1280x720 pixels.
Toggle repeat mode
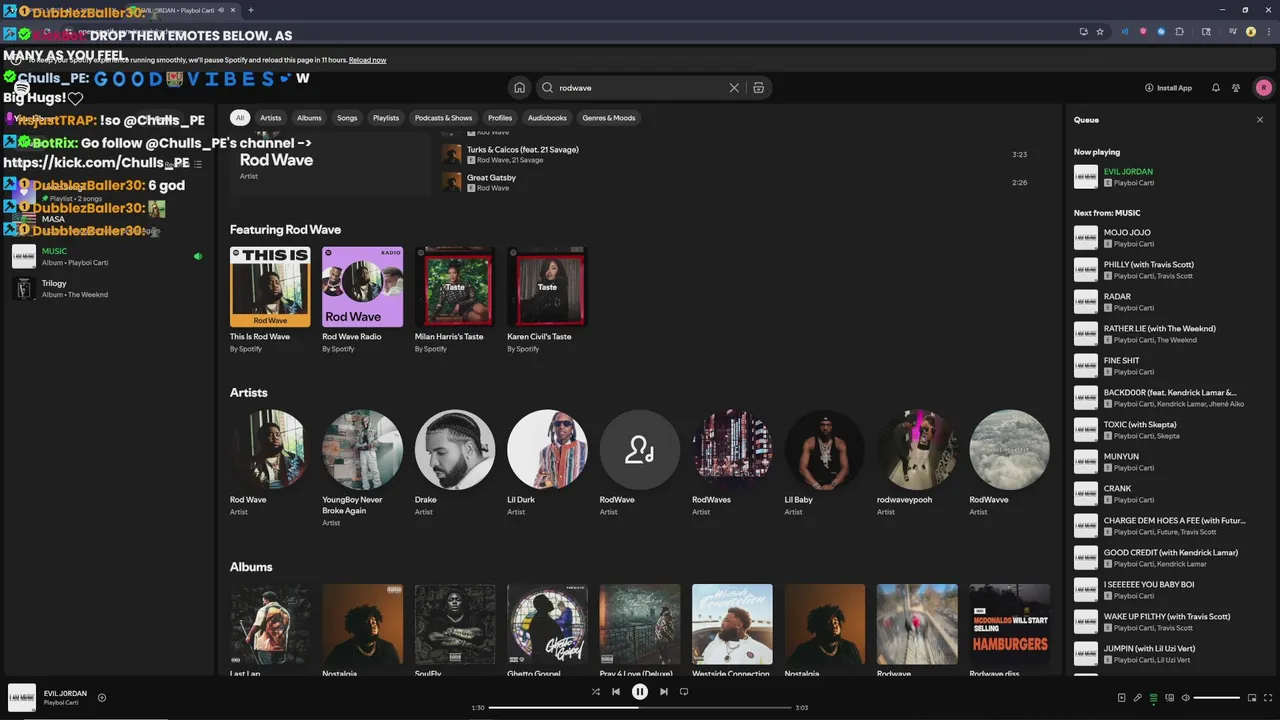point(684,692)
